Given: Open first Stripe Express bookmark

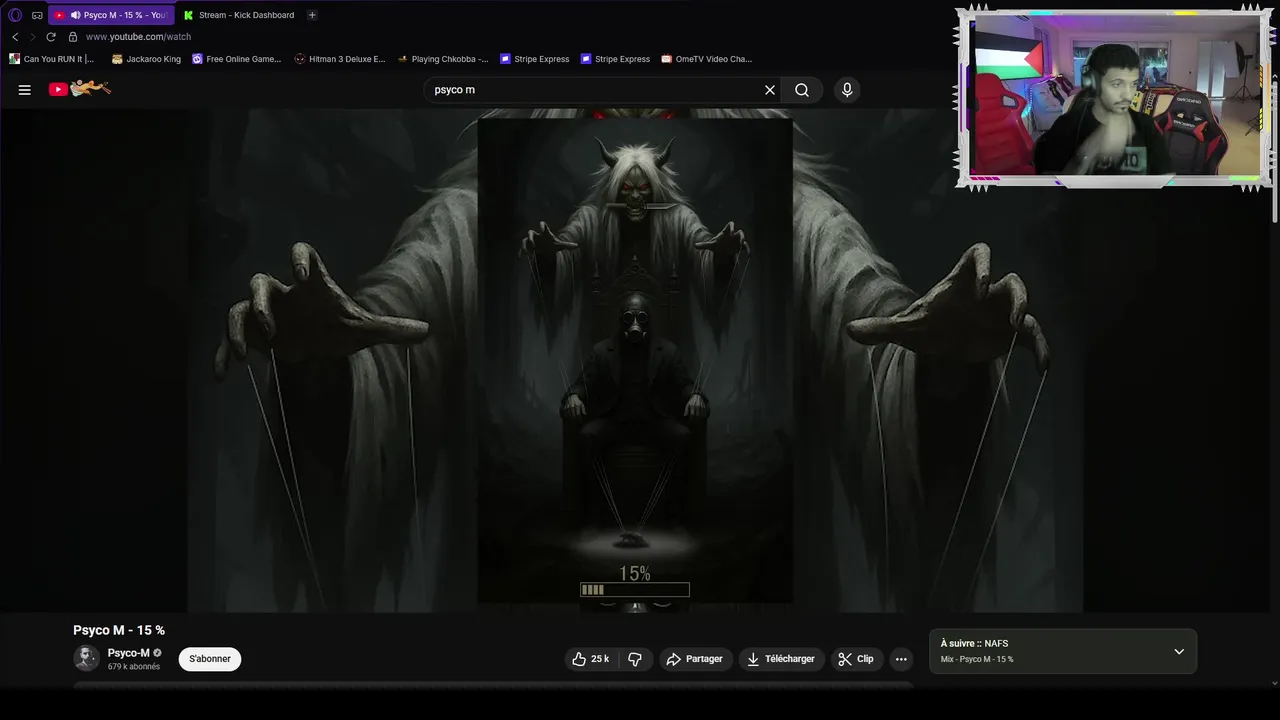Looking at the screenshot, I should click(534, 59).
